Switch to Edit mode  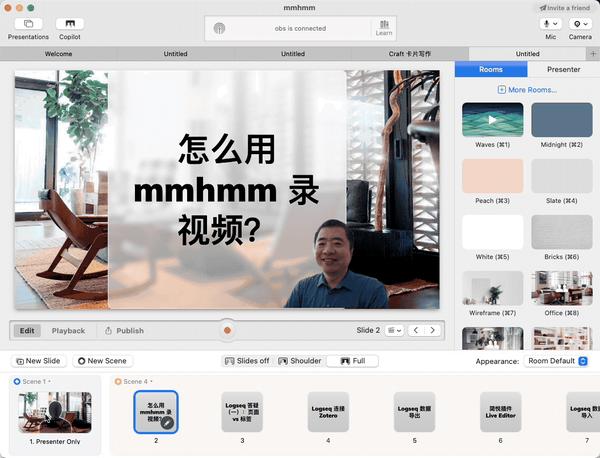[27, 331]
